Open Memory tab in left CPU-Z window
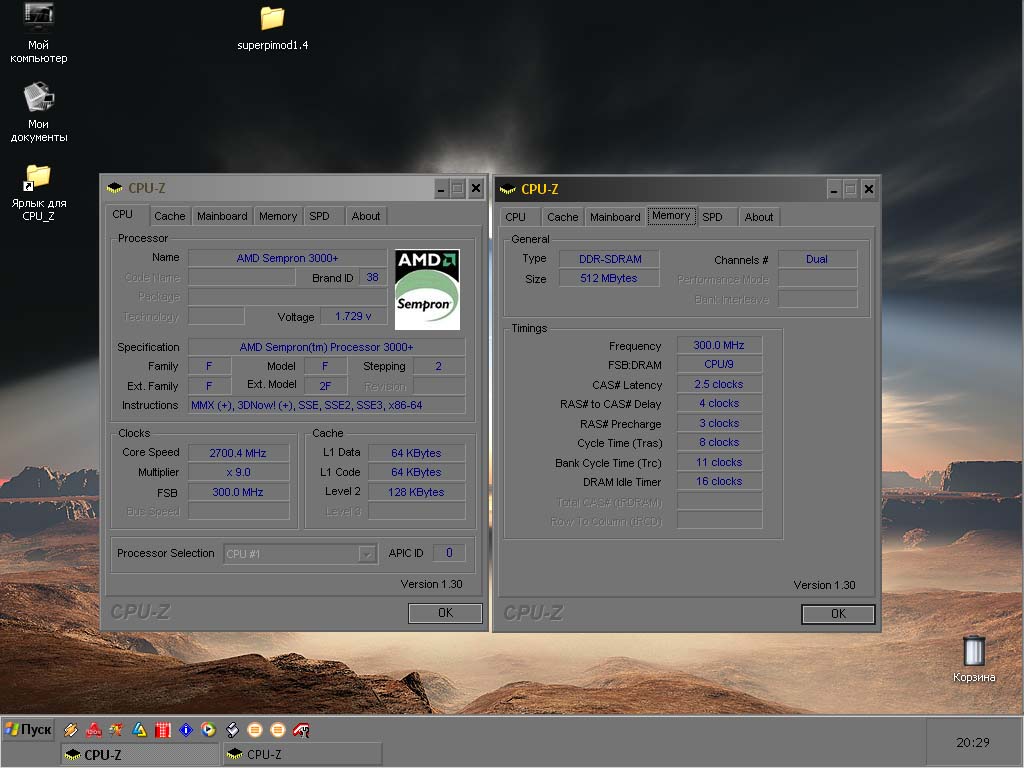 278,216
